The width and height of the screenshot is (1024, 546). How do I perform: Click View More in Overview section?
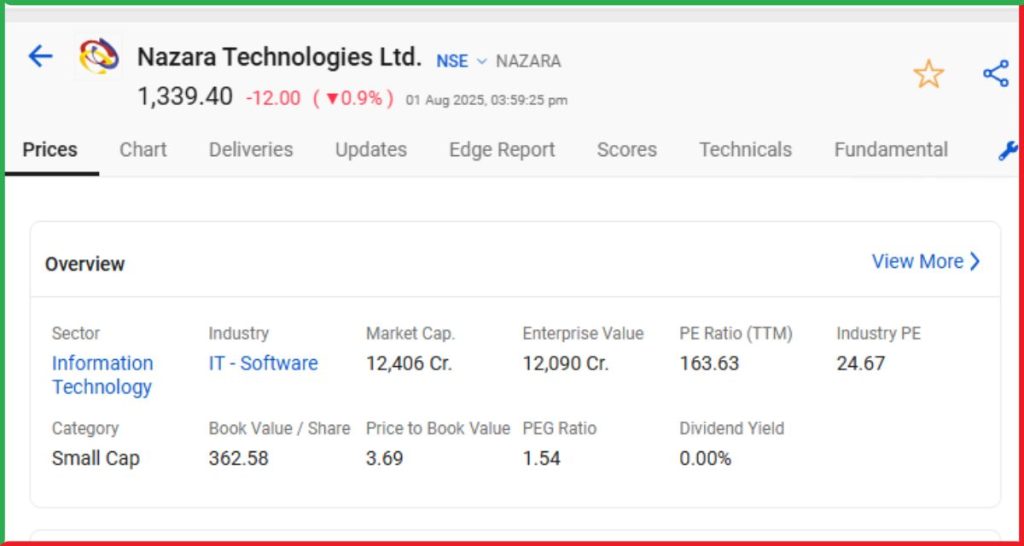pos(926,262)
